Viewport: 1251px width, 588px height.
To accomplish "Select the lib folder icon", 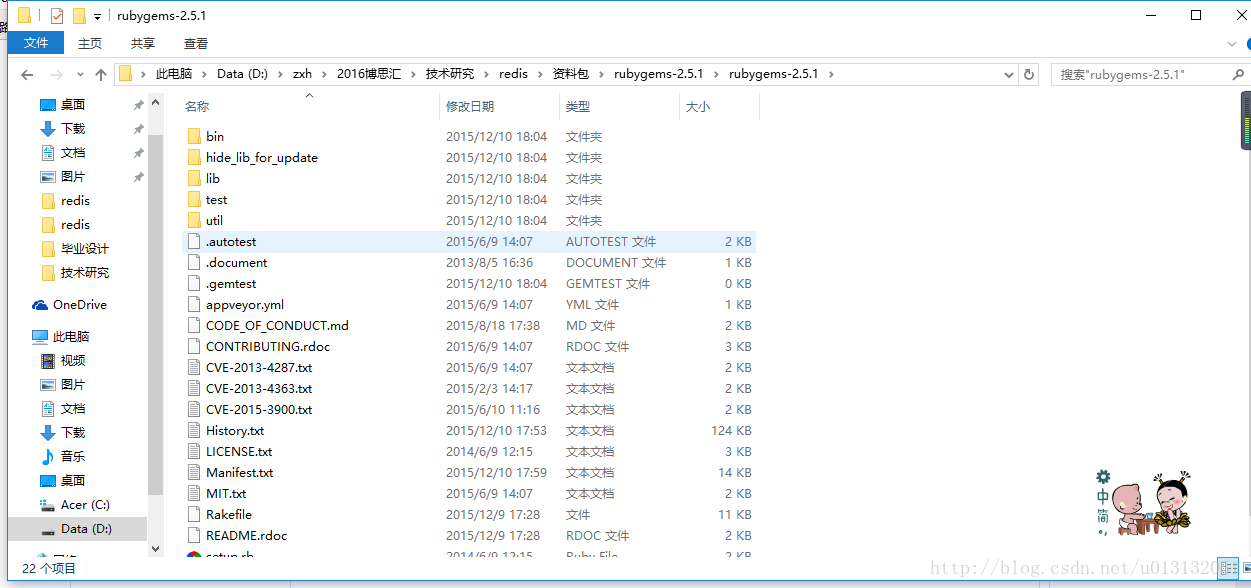I will [194, 178].
